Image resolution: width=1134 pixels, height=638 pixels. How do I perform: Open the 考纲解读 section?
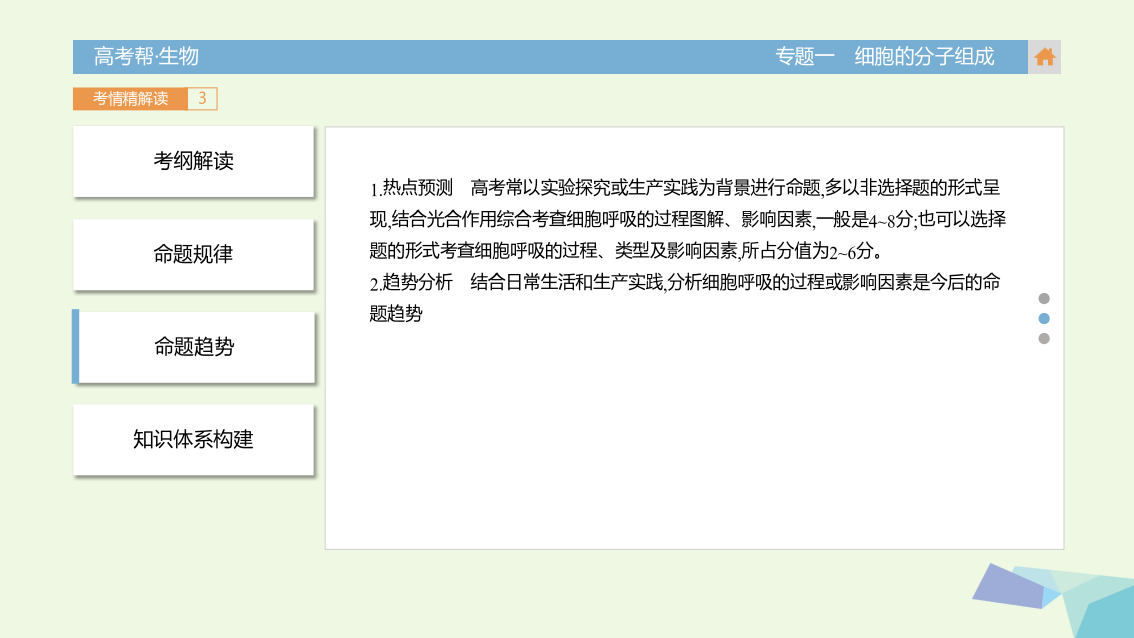[193, 161]
